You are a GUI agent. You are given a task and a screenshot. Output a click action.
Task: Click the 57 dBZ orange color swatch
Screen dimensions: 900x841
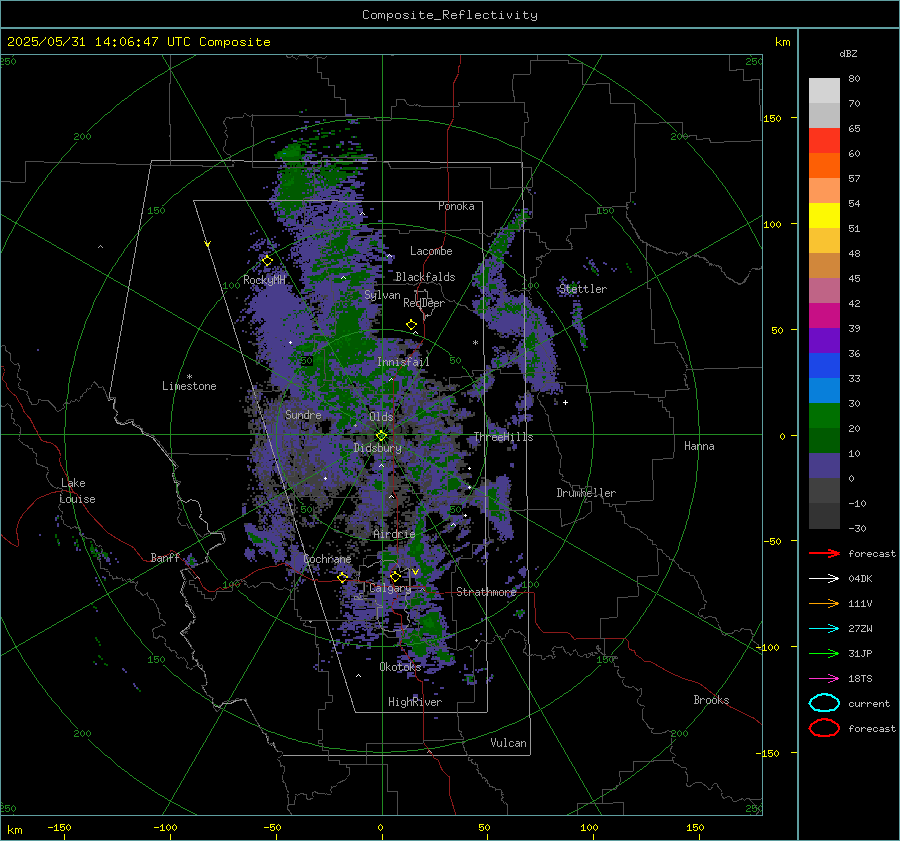point(824,165)
